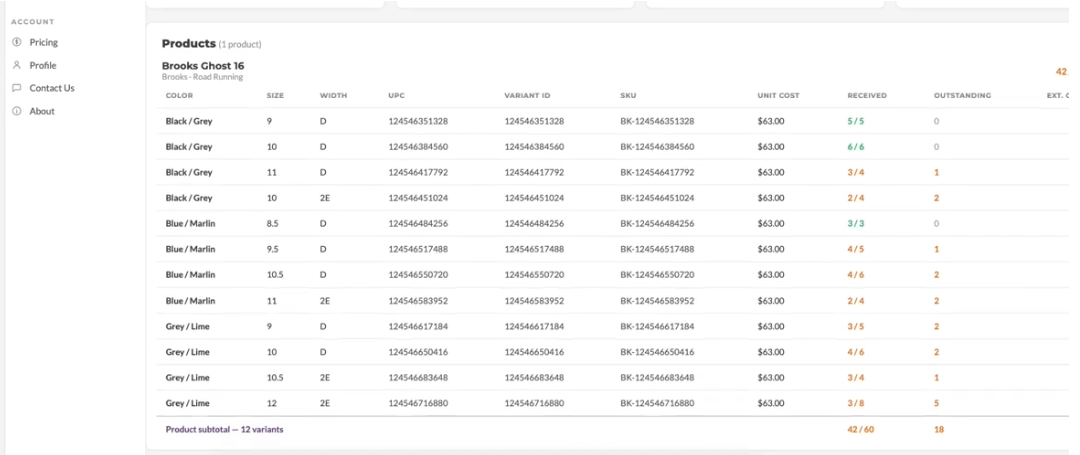
Task: Click received value 3 / 3
Action: [x=855, y=224]
